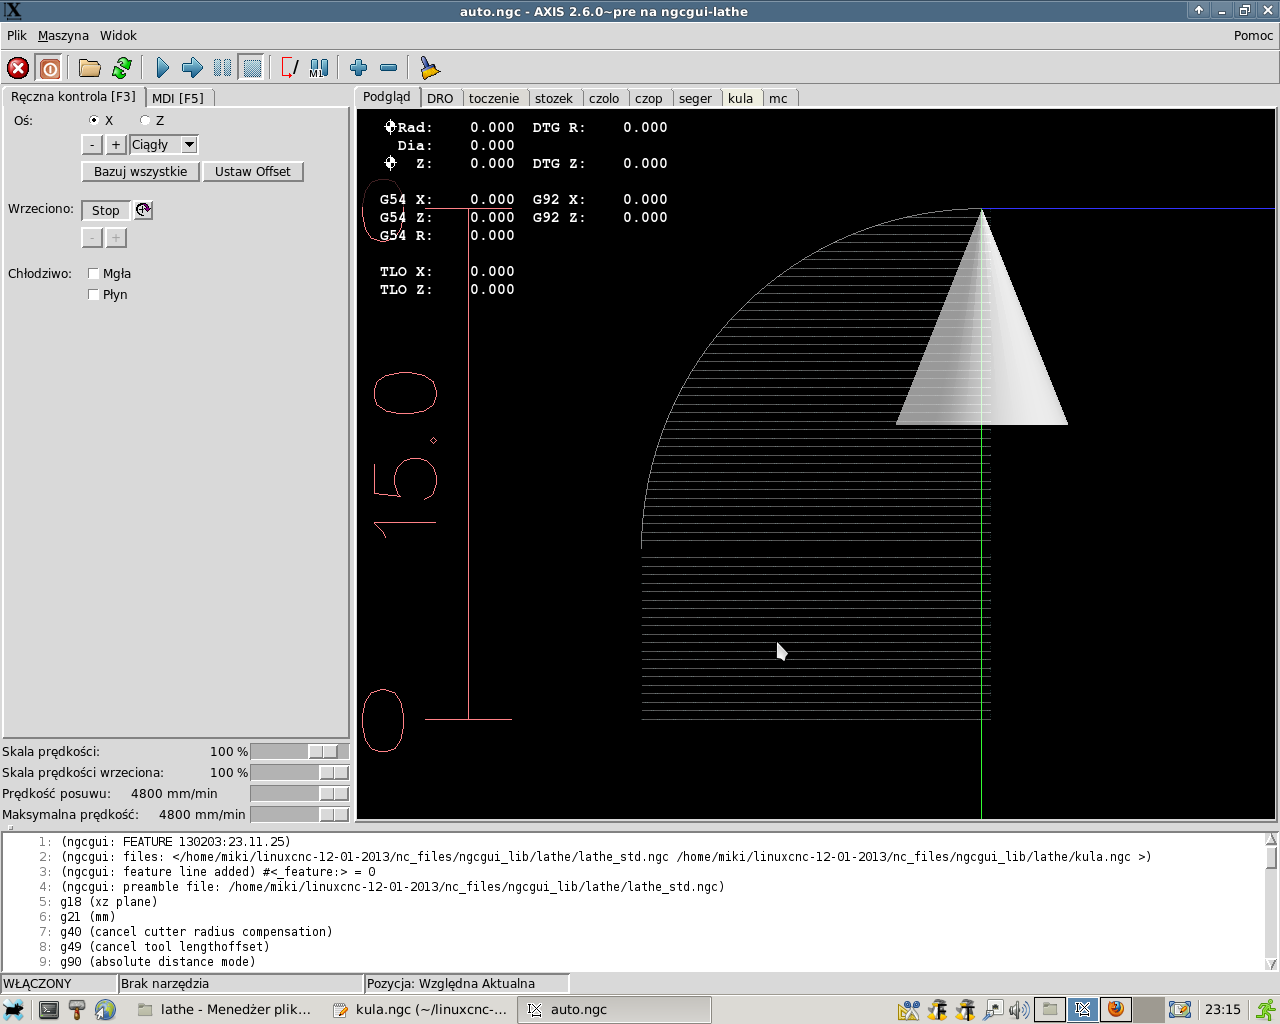
Task: Select the Z axis radio button
Action: [x=145, y=120]
